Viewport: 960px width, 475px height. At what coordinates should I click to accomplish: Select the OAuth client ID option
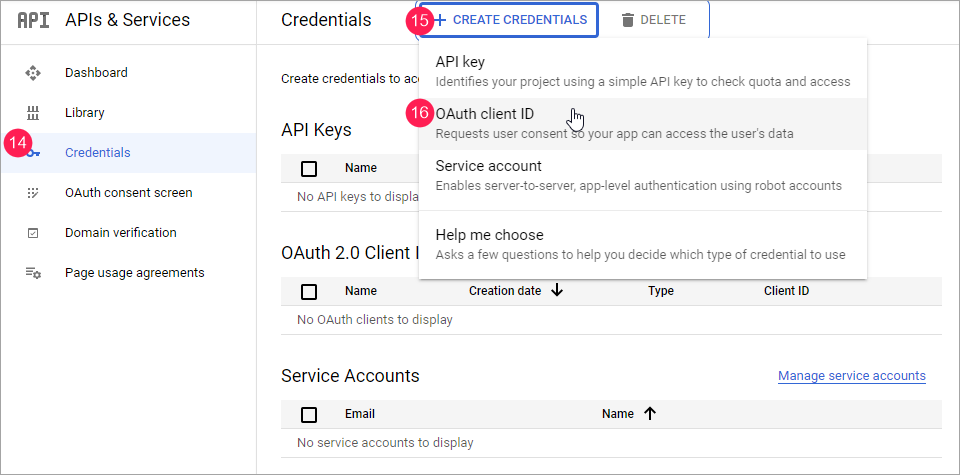point(485,114)
